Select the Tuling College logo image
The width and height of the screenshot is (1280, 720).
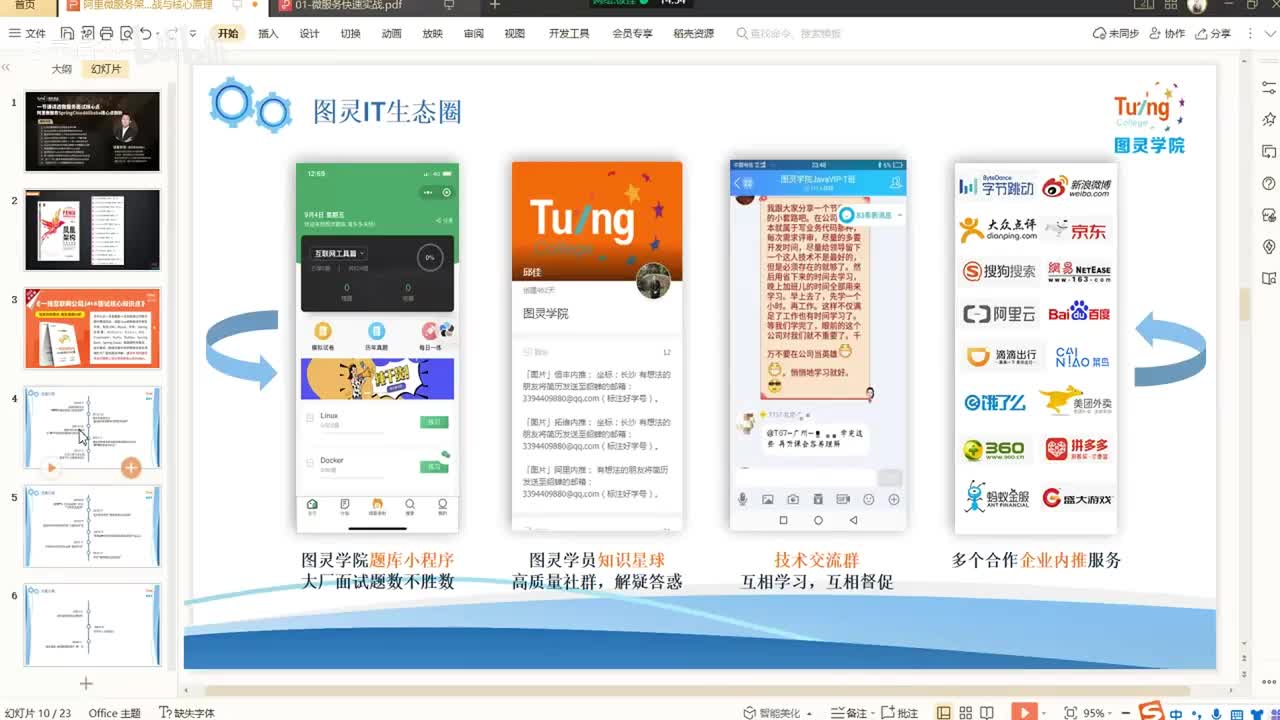coord(1149,118)
